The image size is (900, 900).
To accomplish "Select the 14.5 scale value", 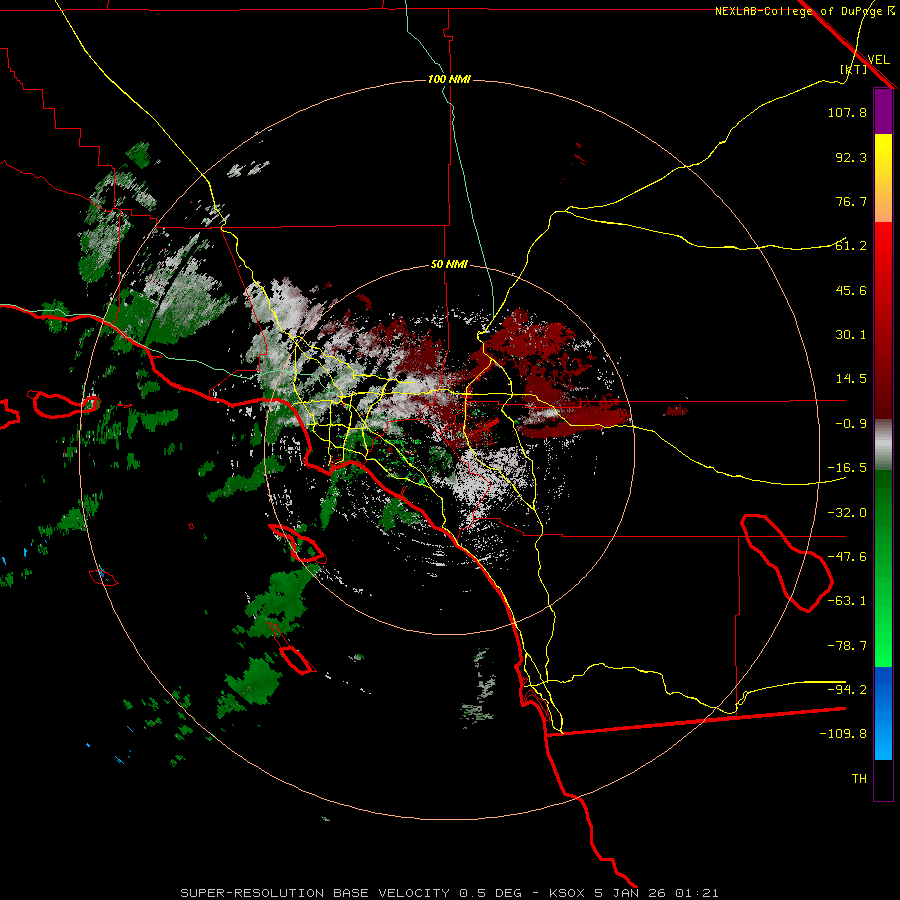I will point(851,379).
